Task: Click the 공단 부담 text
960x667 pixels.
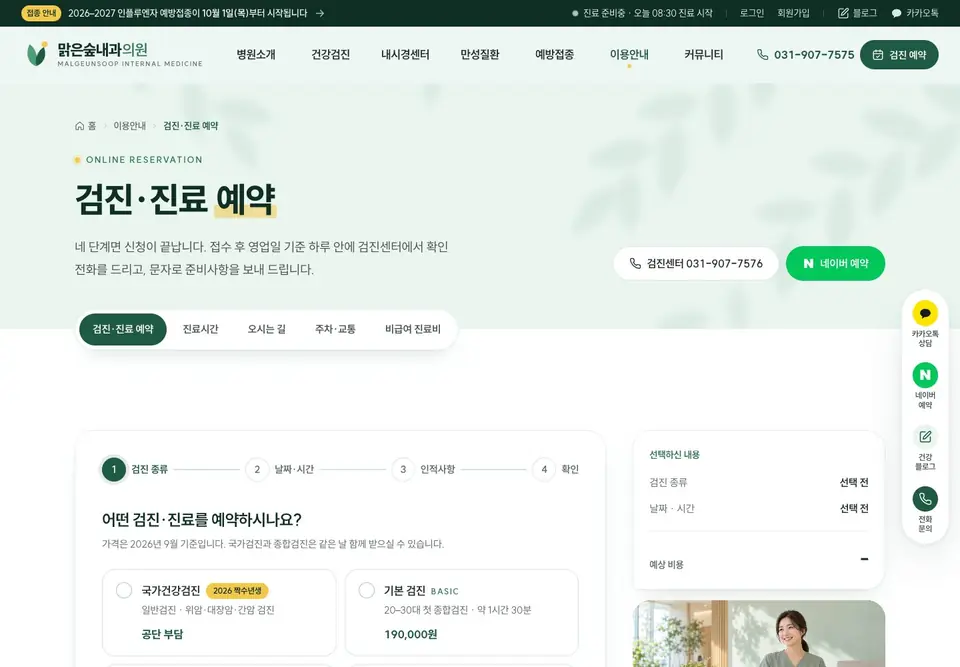Action: point(162,634)
